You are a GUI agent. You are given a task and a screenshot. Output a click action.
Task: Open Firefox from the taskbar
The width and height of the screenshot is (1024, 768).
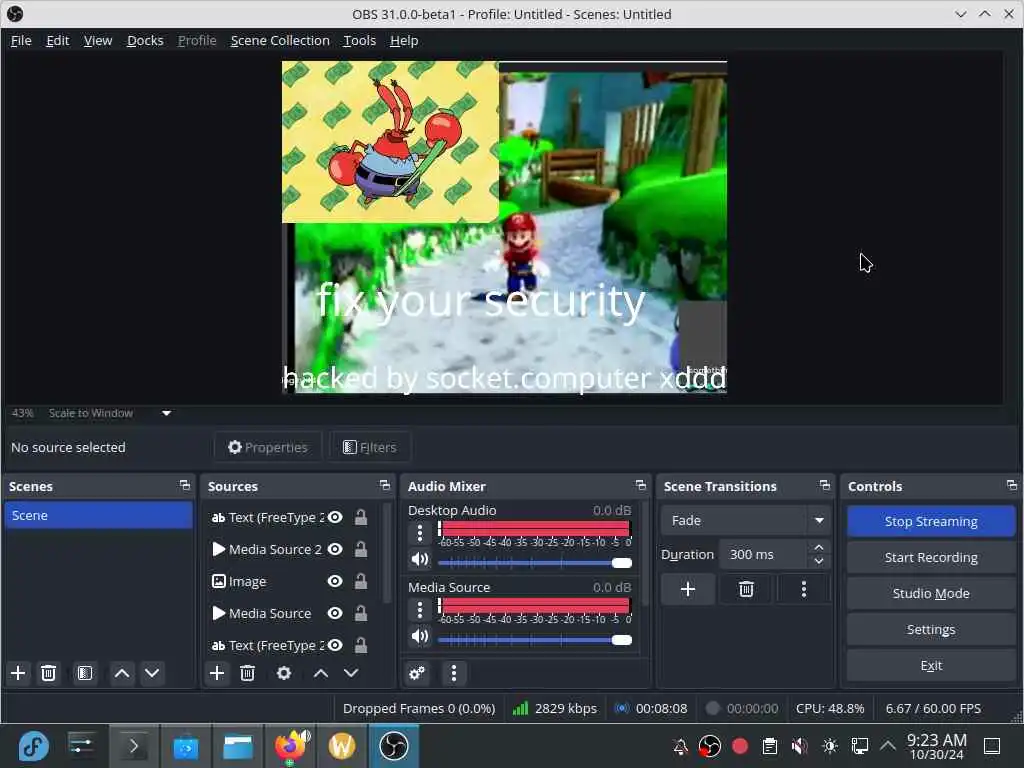[x=290, y=746]
